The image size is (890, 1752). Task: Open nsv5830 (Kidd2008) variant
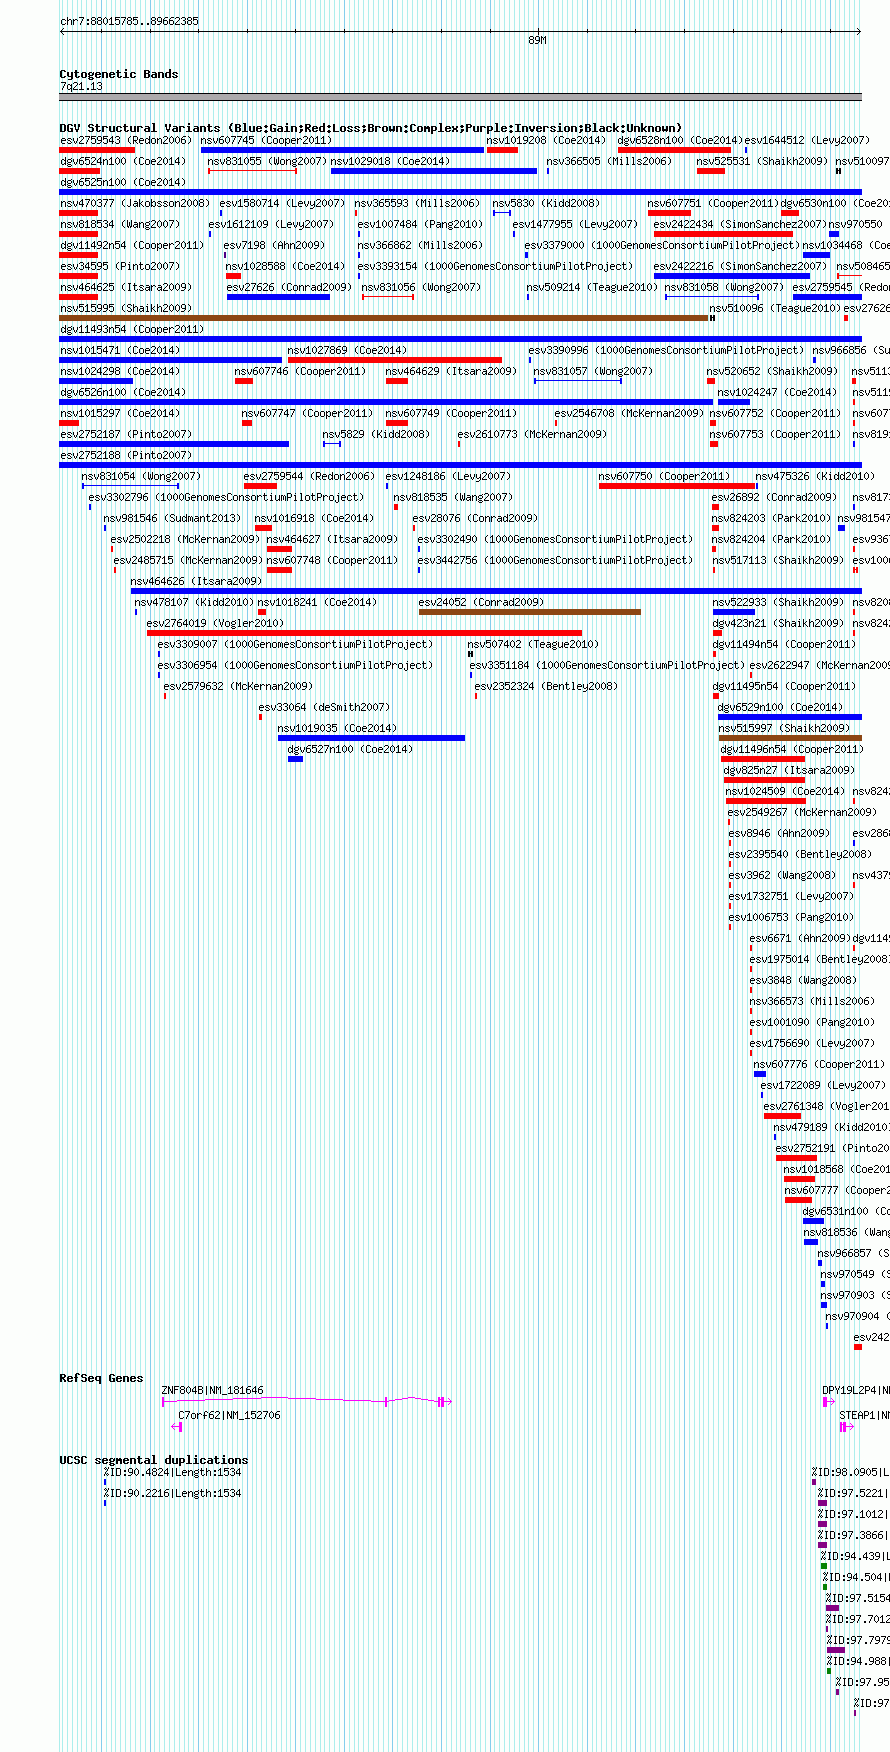click(x=546, y=204)
